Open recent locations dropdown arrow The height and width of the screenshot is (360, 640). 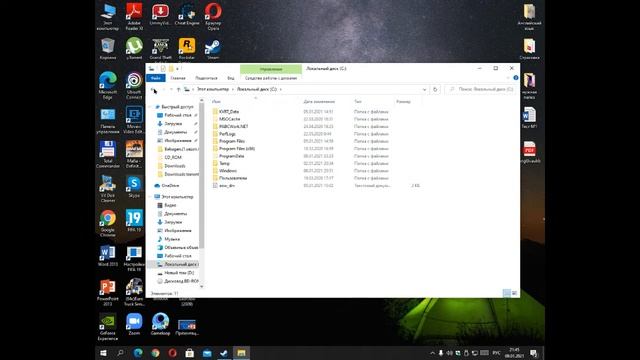coord(171,89)
